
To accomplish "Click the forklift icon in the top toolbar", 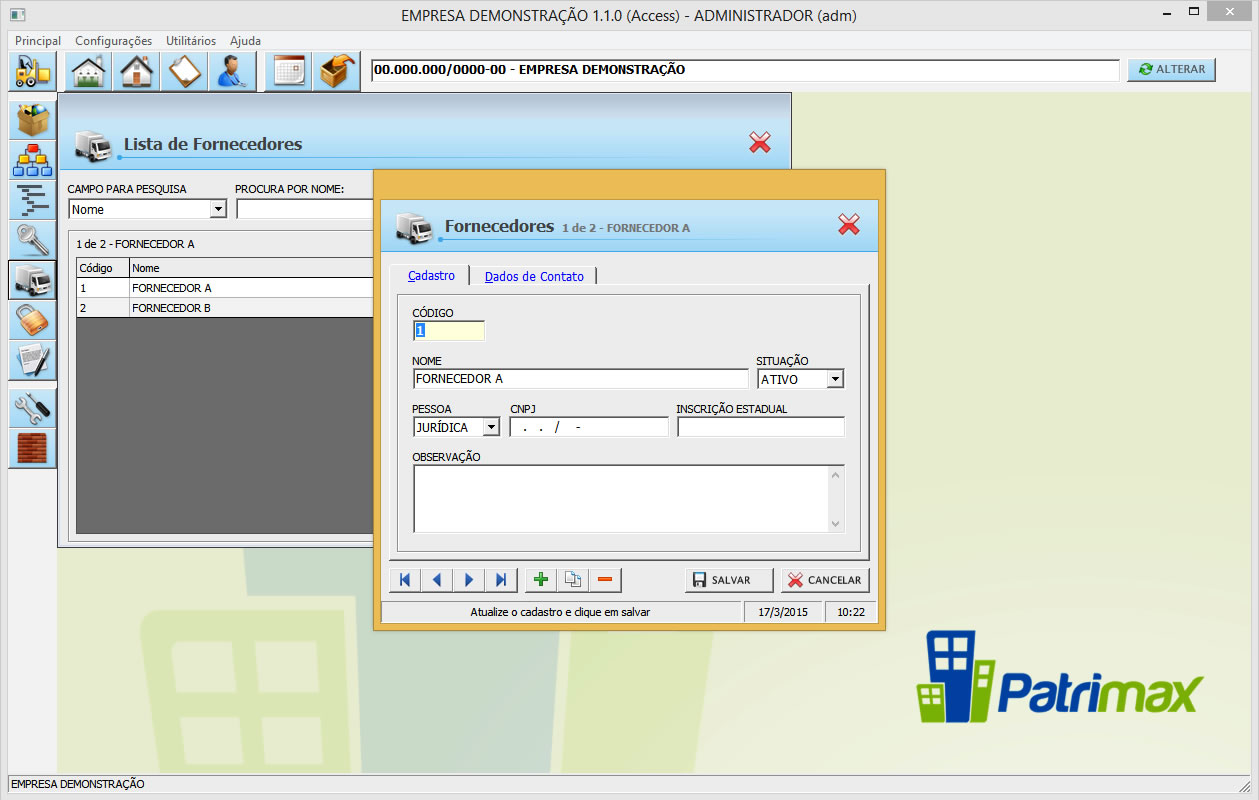I will [x=33, y=72].
